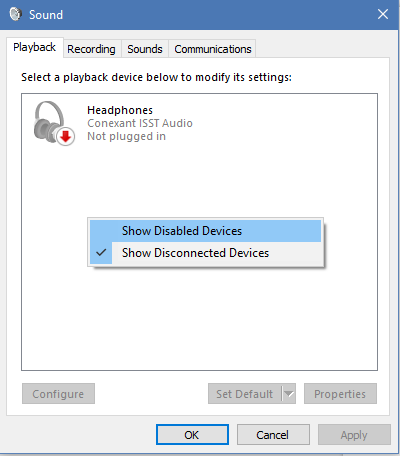The image size is (400, 456).
Task: Close the Sound dialog window
Action: [x=383, y=14]
